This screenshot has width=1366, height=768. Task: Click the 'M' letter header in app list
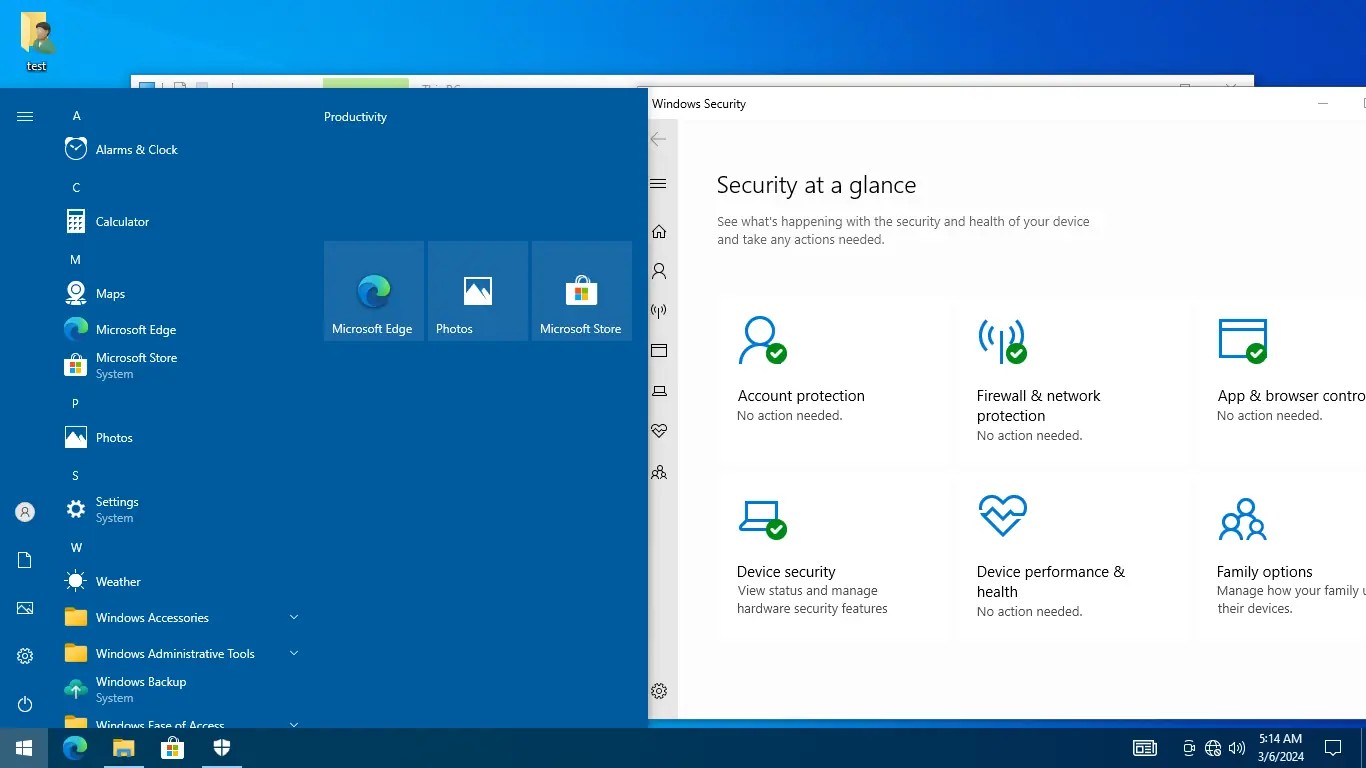click(x=75, y=260)
